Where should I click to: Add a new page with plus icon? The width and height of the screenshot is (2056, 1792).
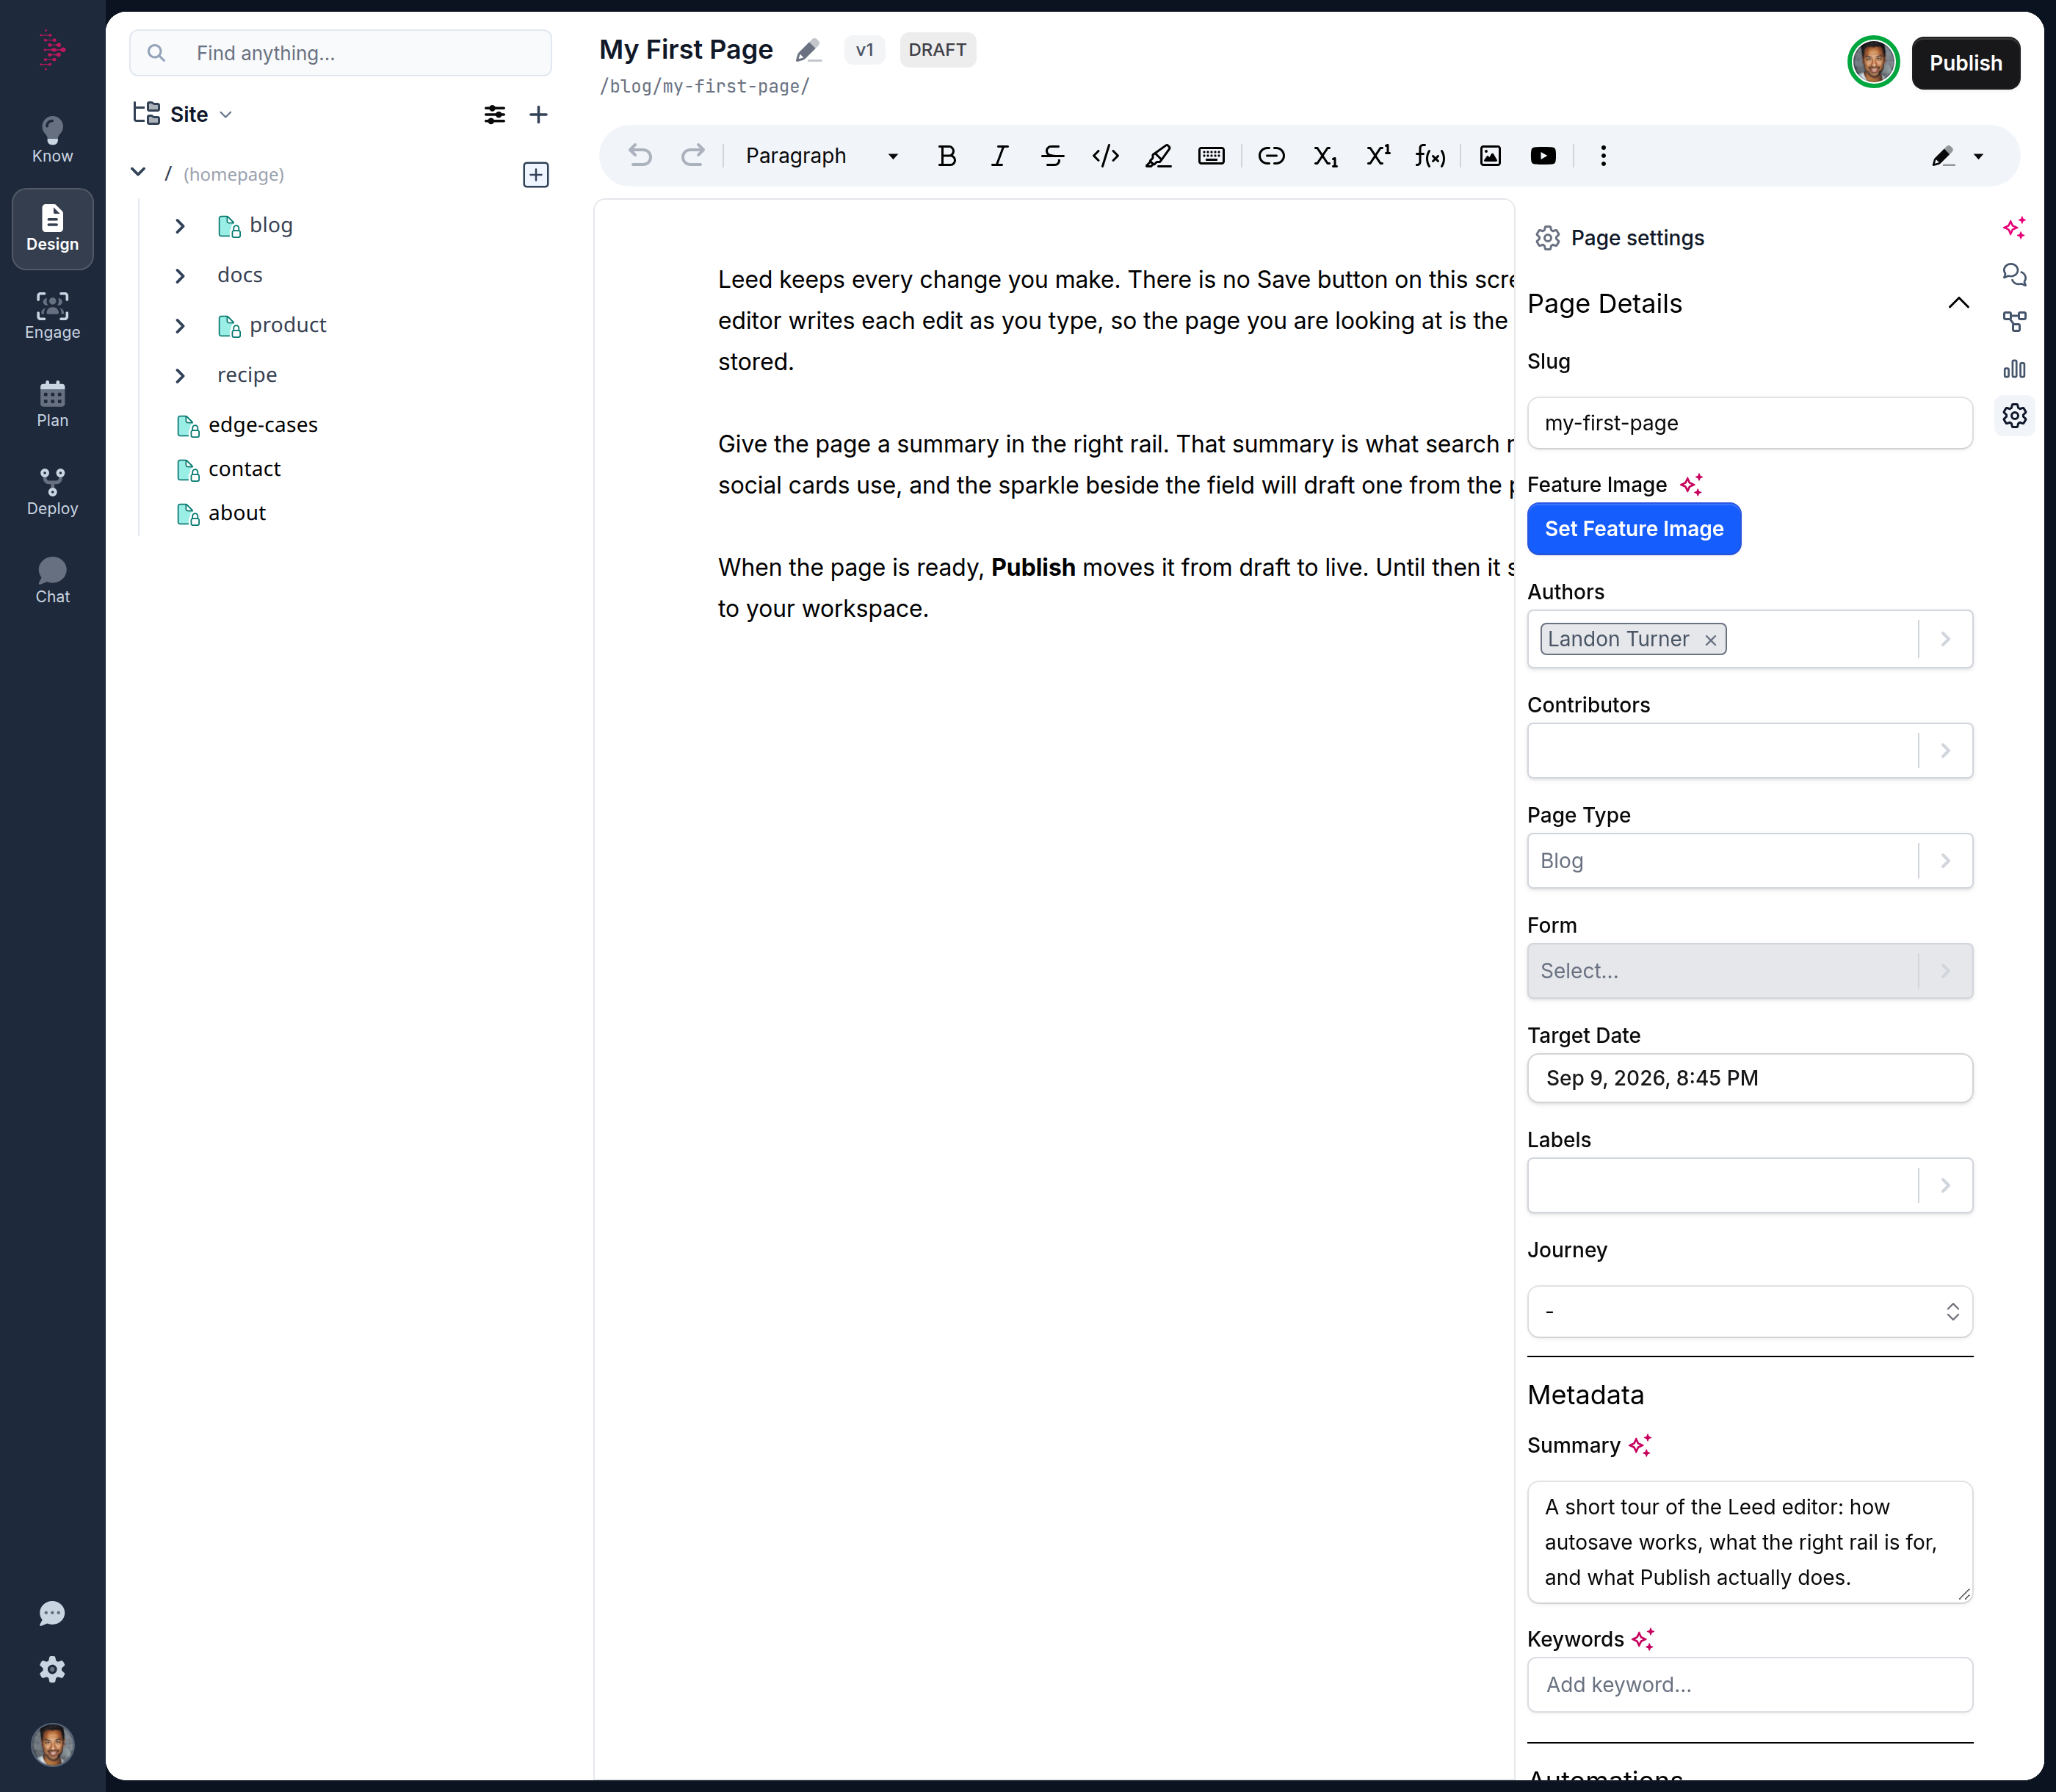[538, 115]
